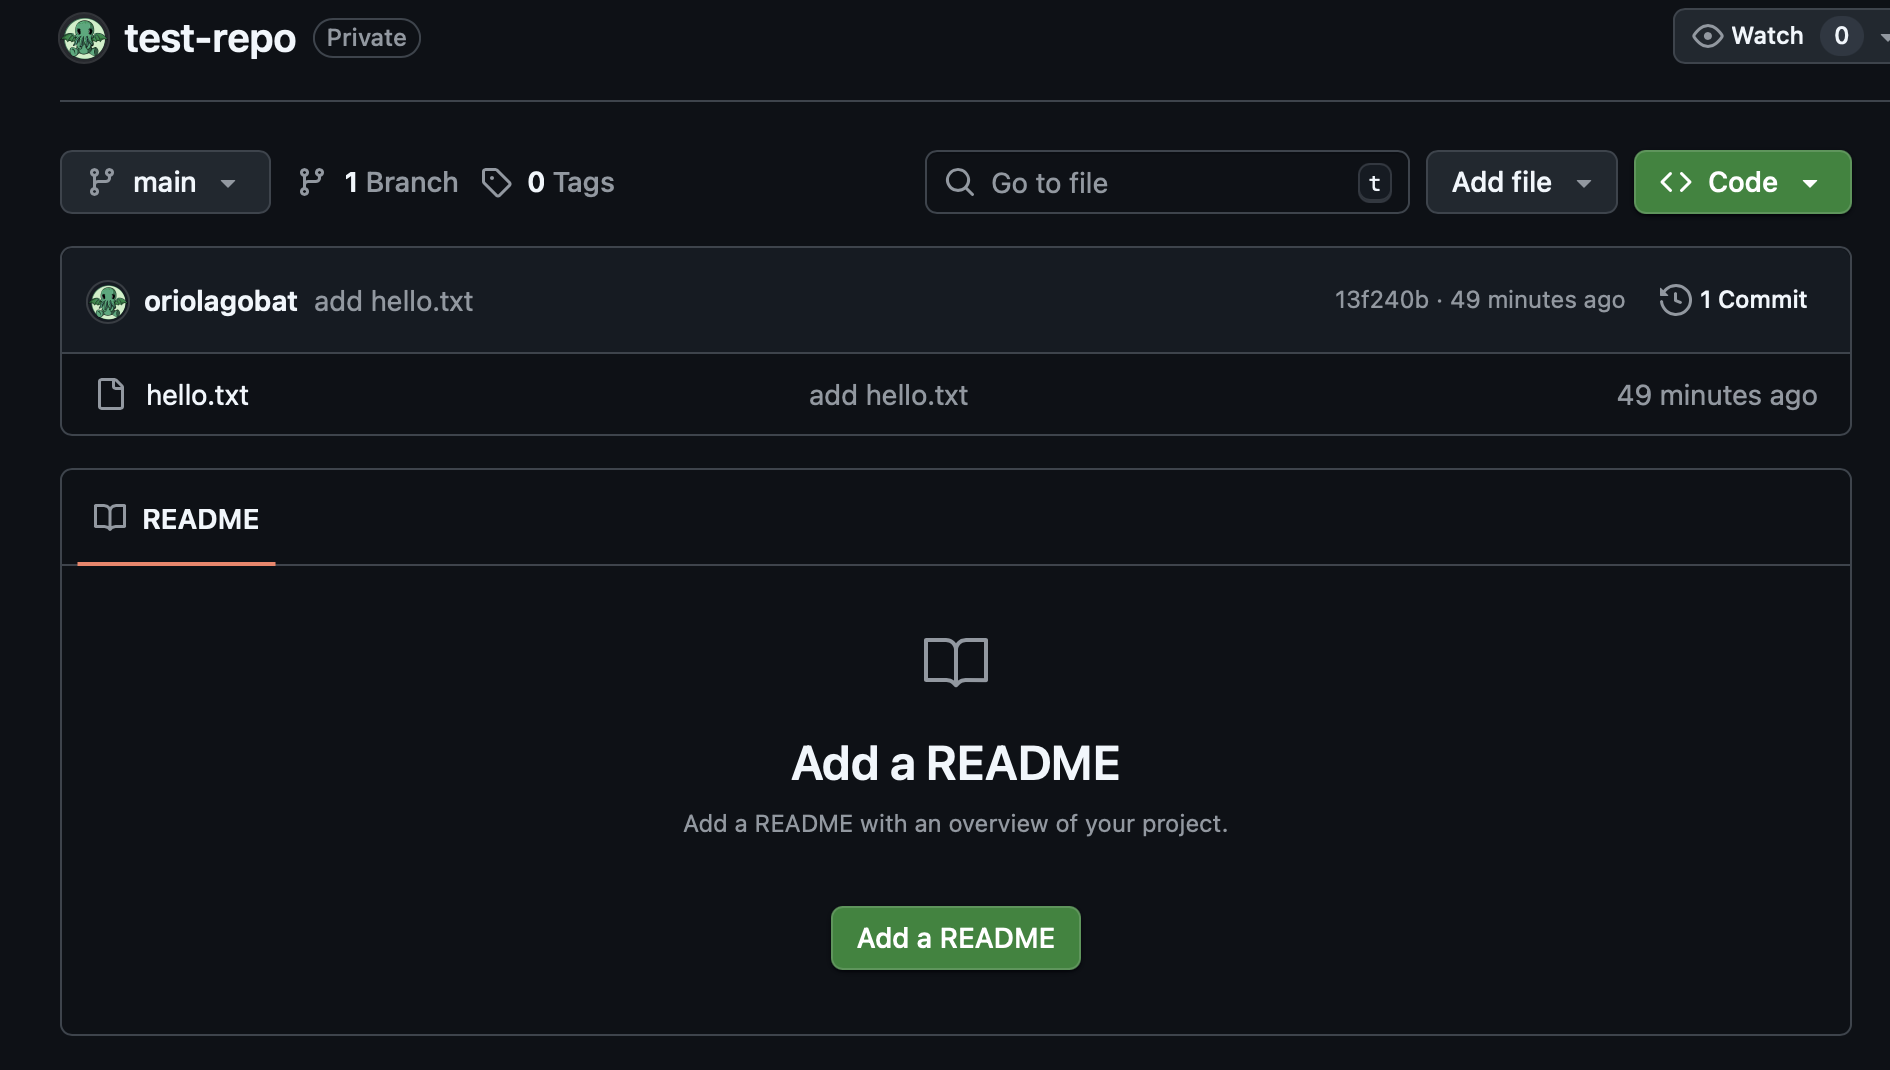
Task: Open the hello.txt file
Action: tap(197, 395)
